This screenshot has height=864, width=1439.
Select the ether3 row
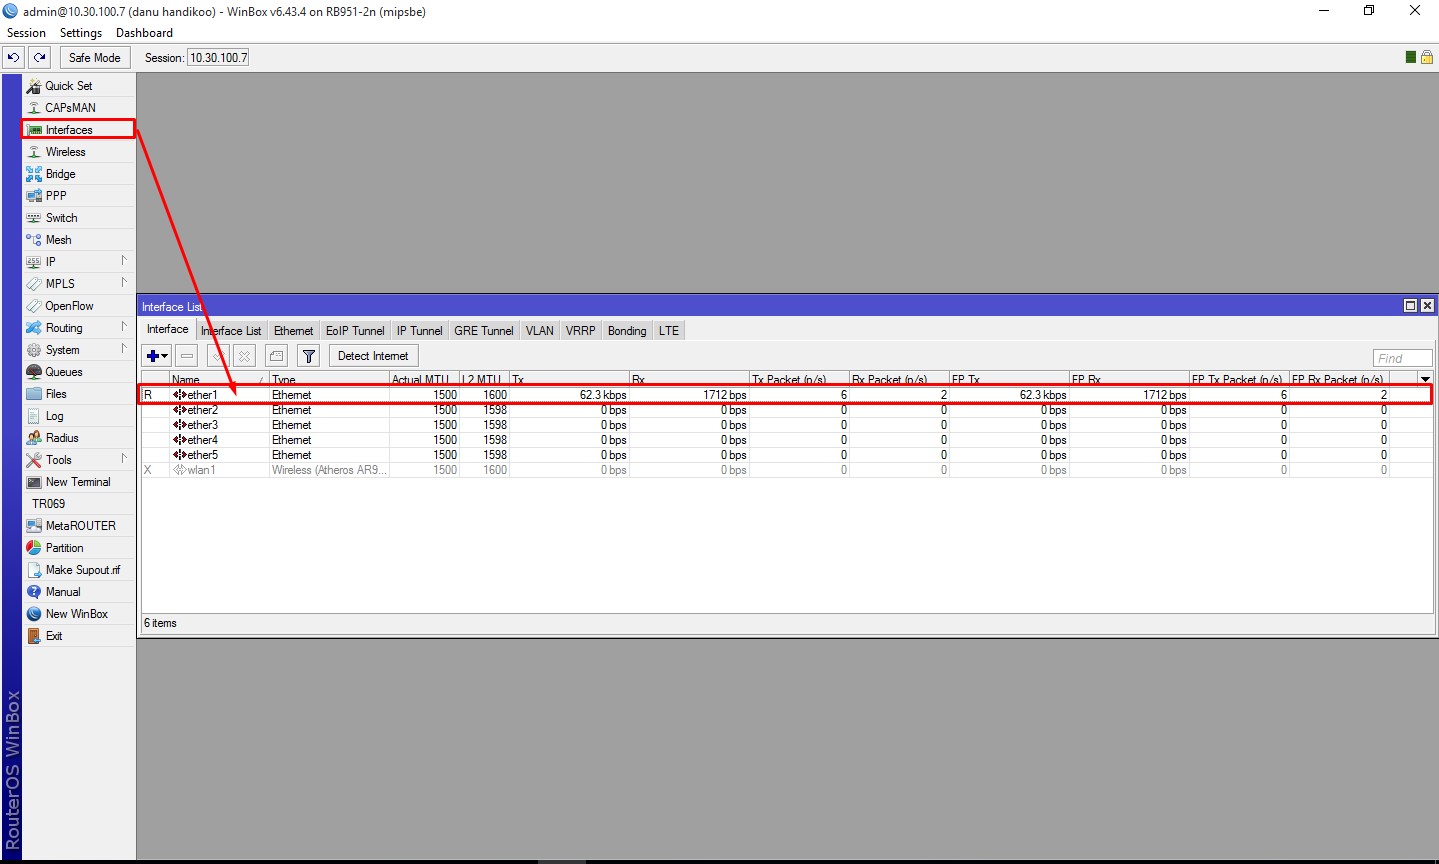click(x=786, y=425)
